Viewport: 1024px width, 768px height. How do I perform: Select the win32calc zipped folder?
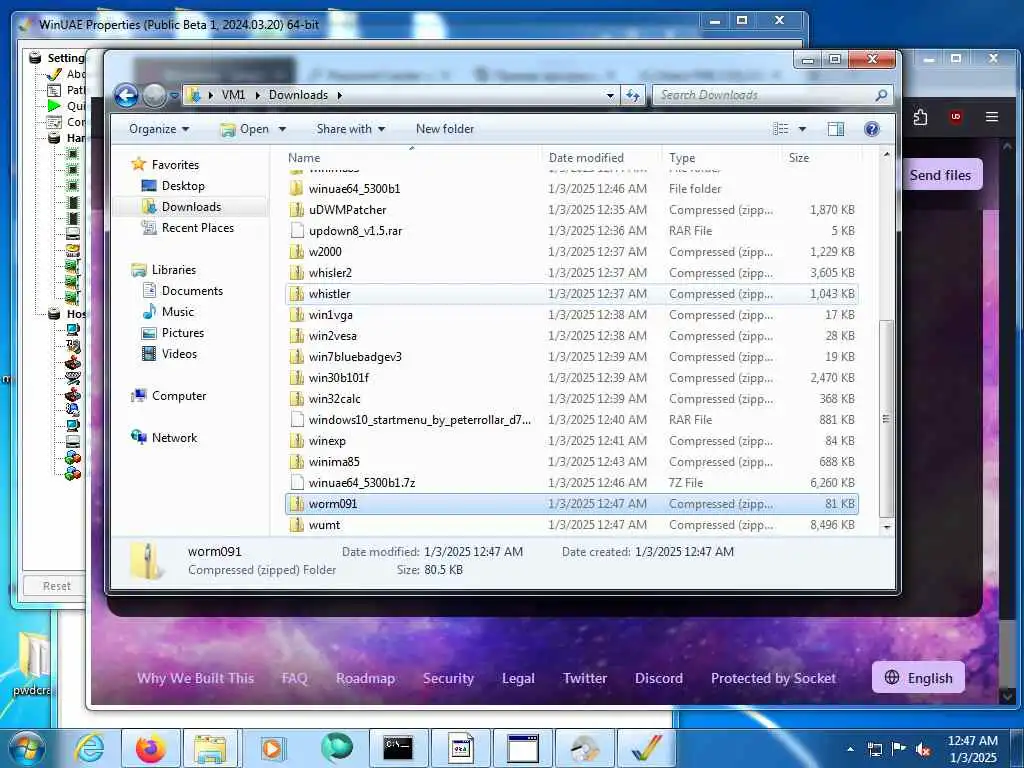coord(571,398)
